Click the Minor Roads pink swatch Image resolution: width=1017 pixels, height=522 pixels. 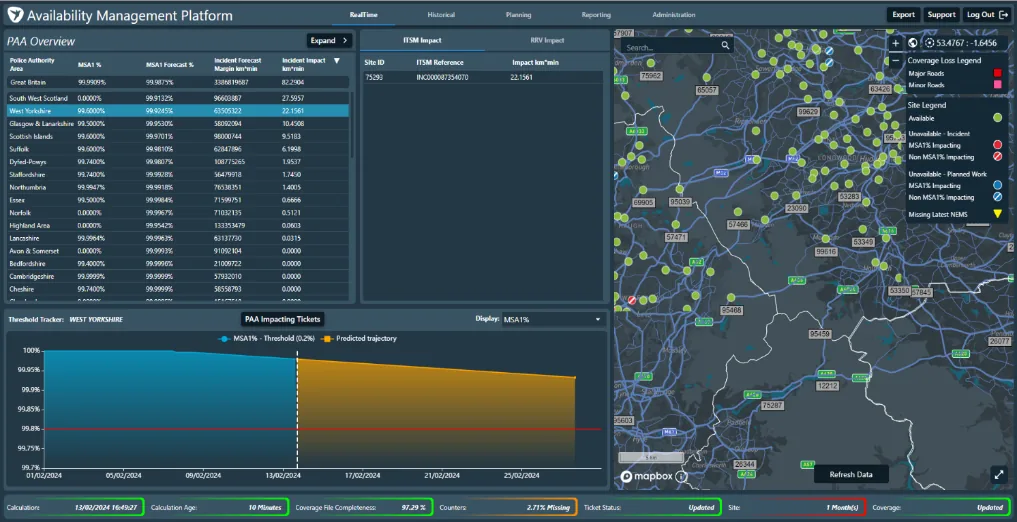[998, 85]
